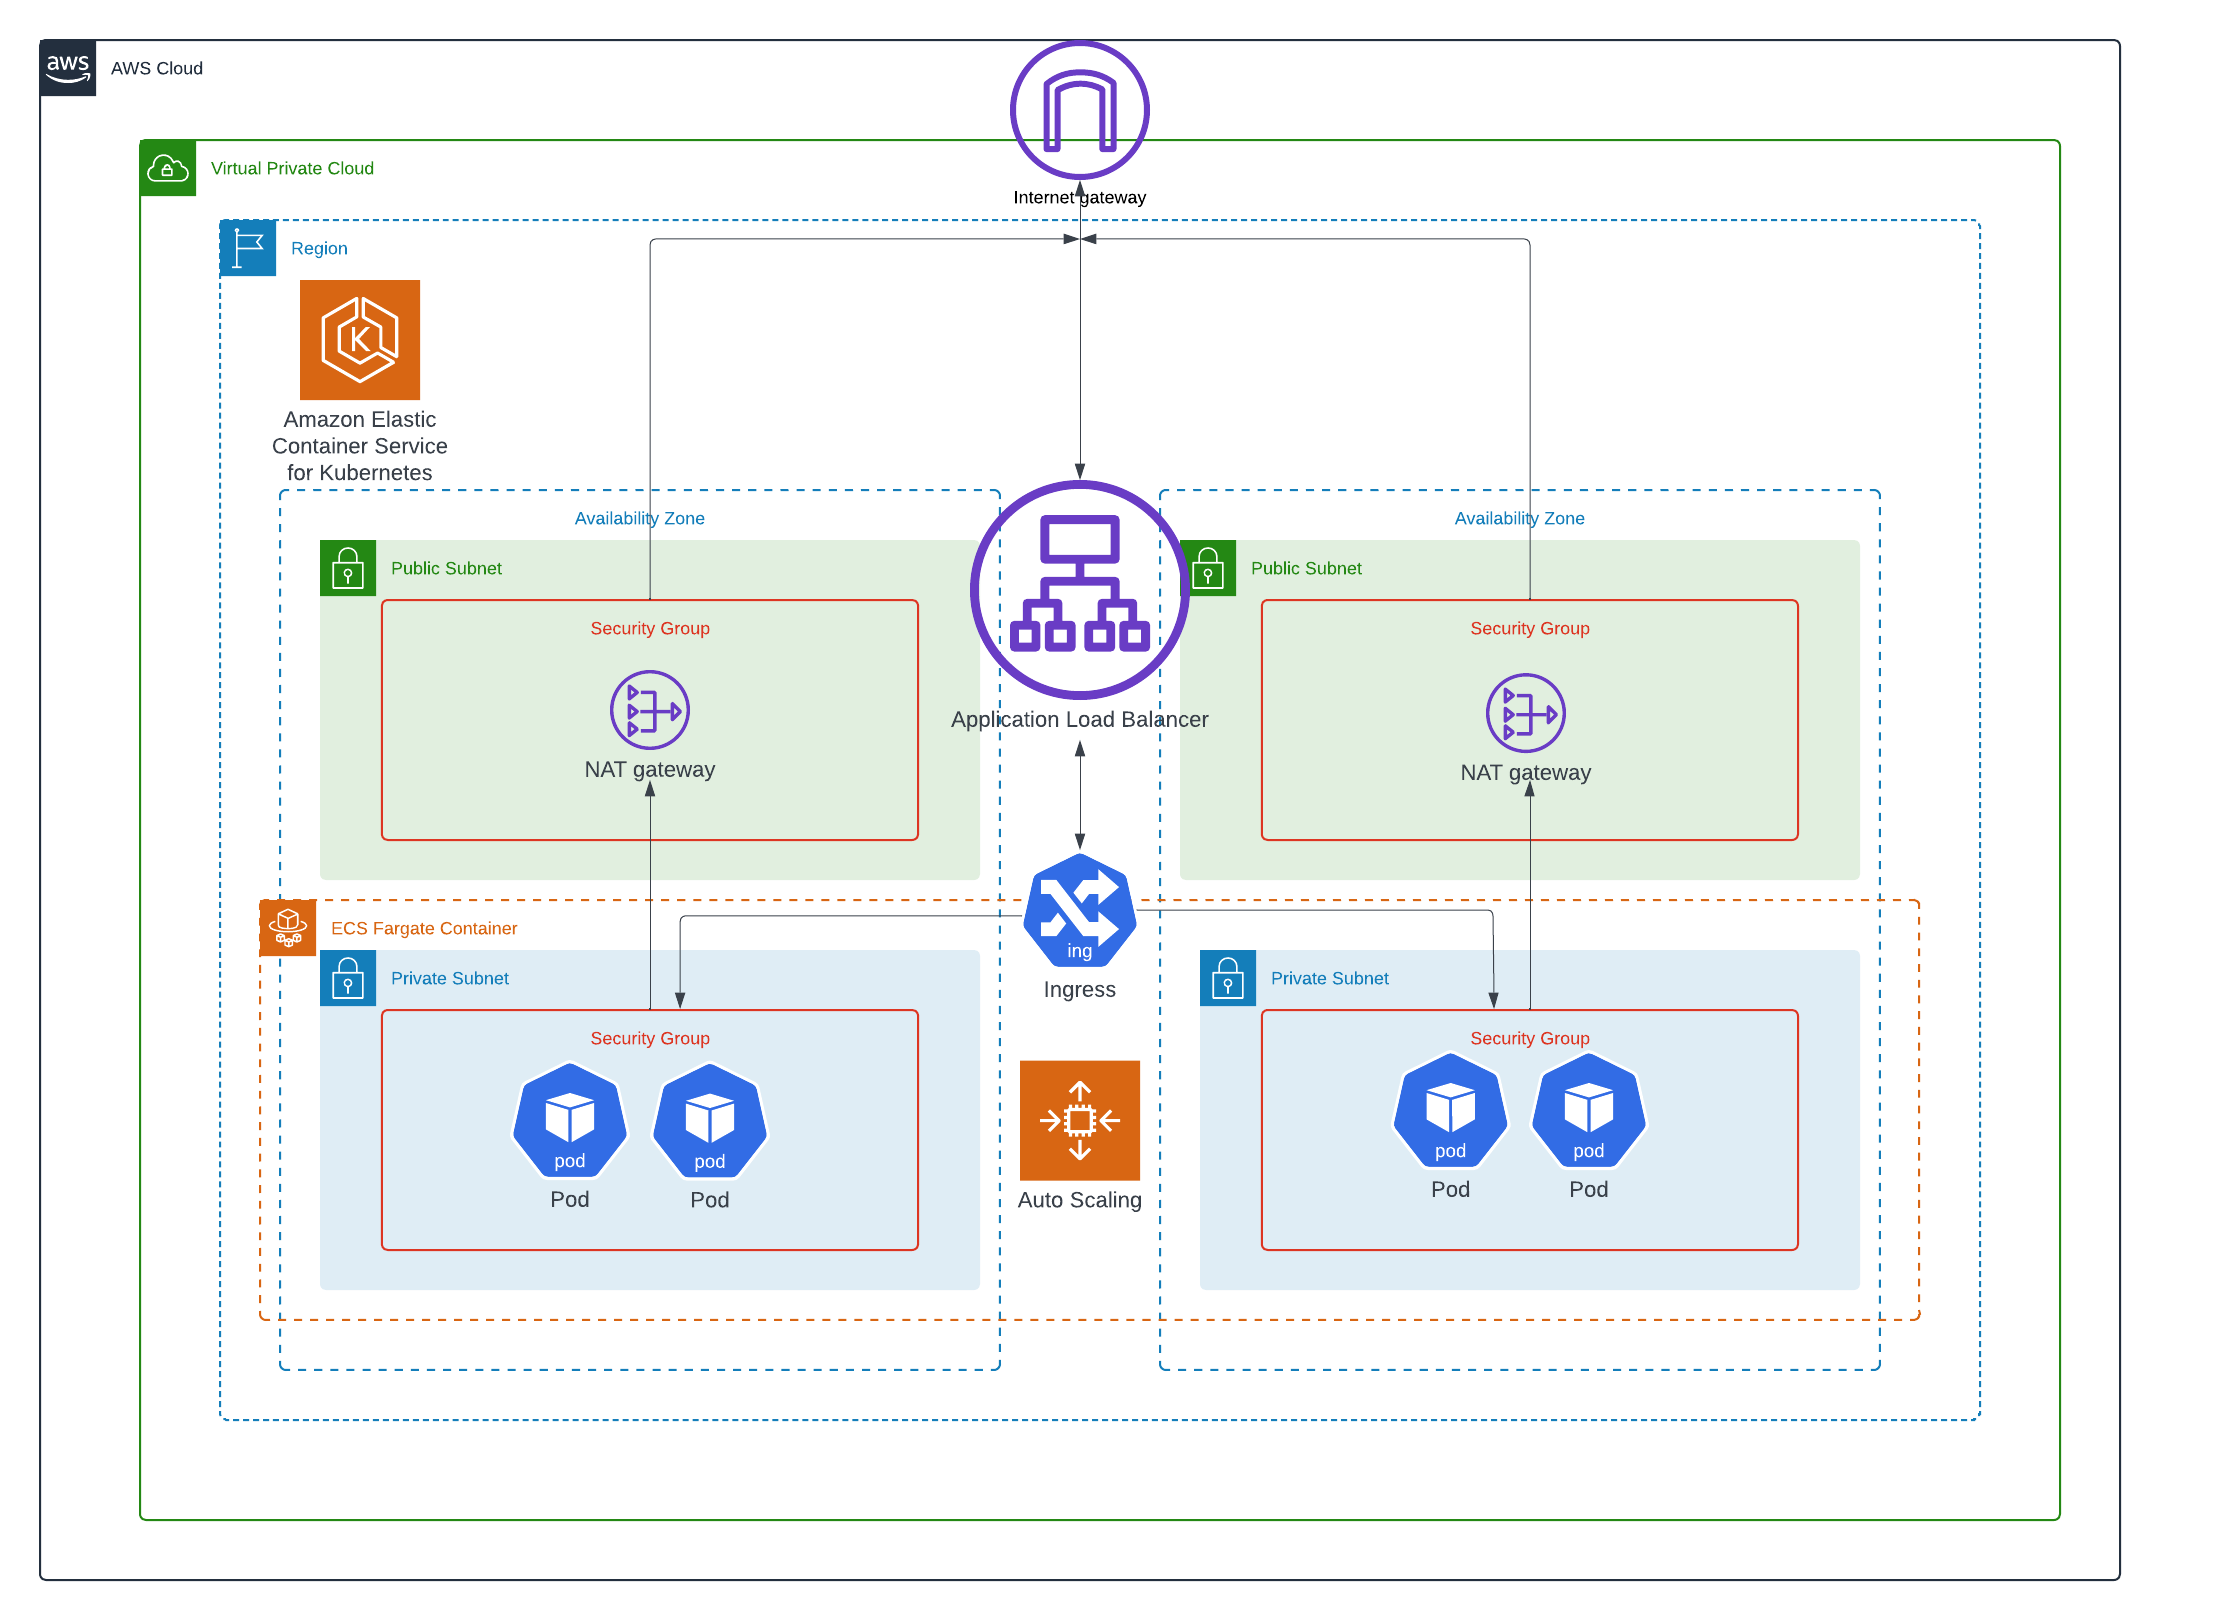Click the right Public Subnet label
This screenshot has height=1620, width=2231.
1306,568
